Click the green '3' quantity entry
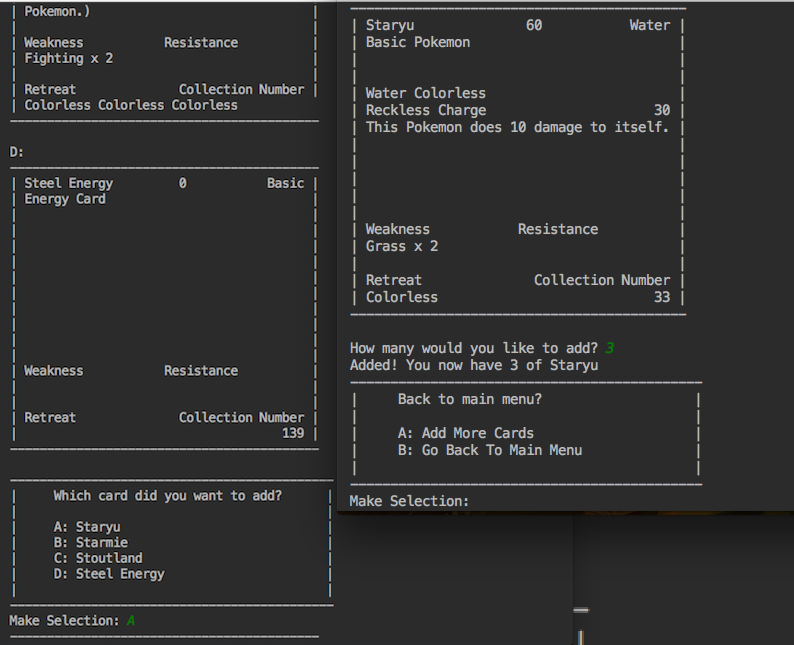This screenshot has width=794, height=645. (609, 348)
